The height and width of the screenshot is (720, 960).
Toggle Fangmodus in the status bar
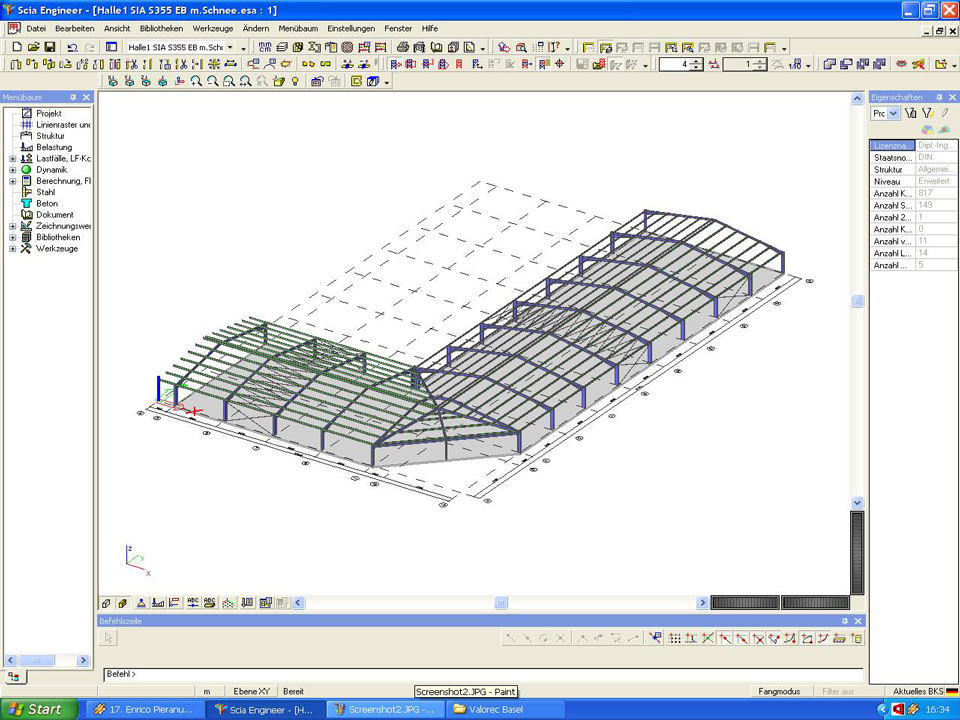click(778, 691)
